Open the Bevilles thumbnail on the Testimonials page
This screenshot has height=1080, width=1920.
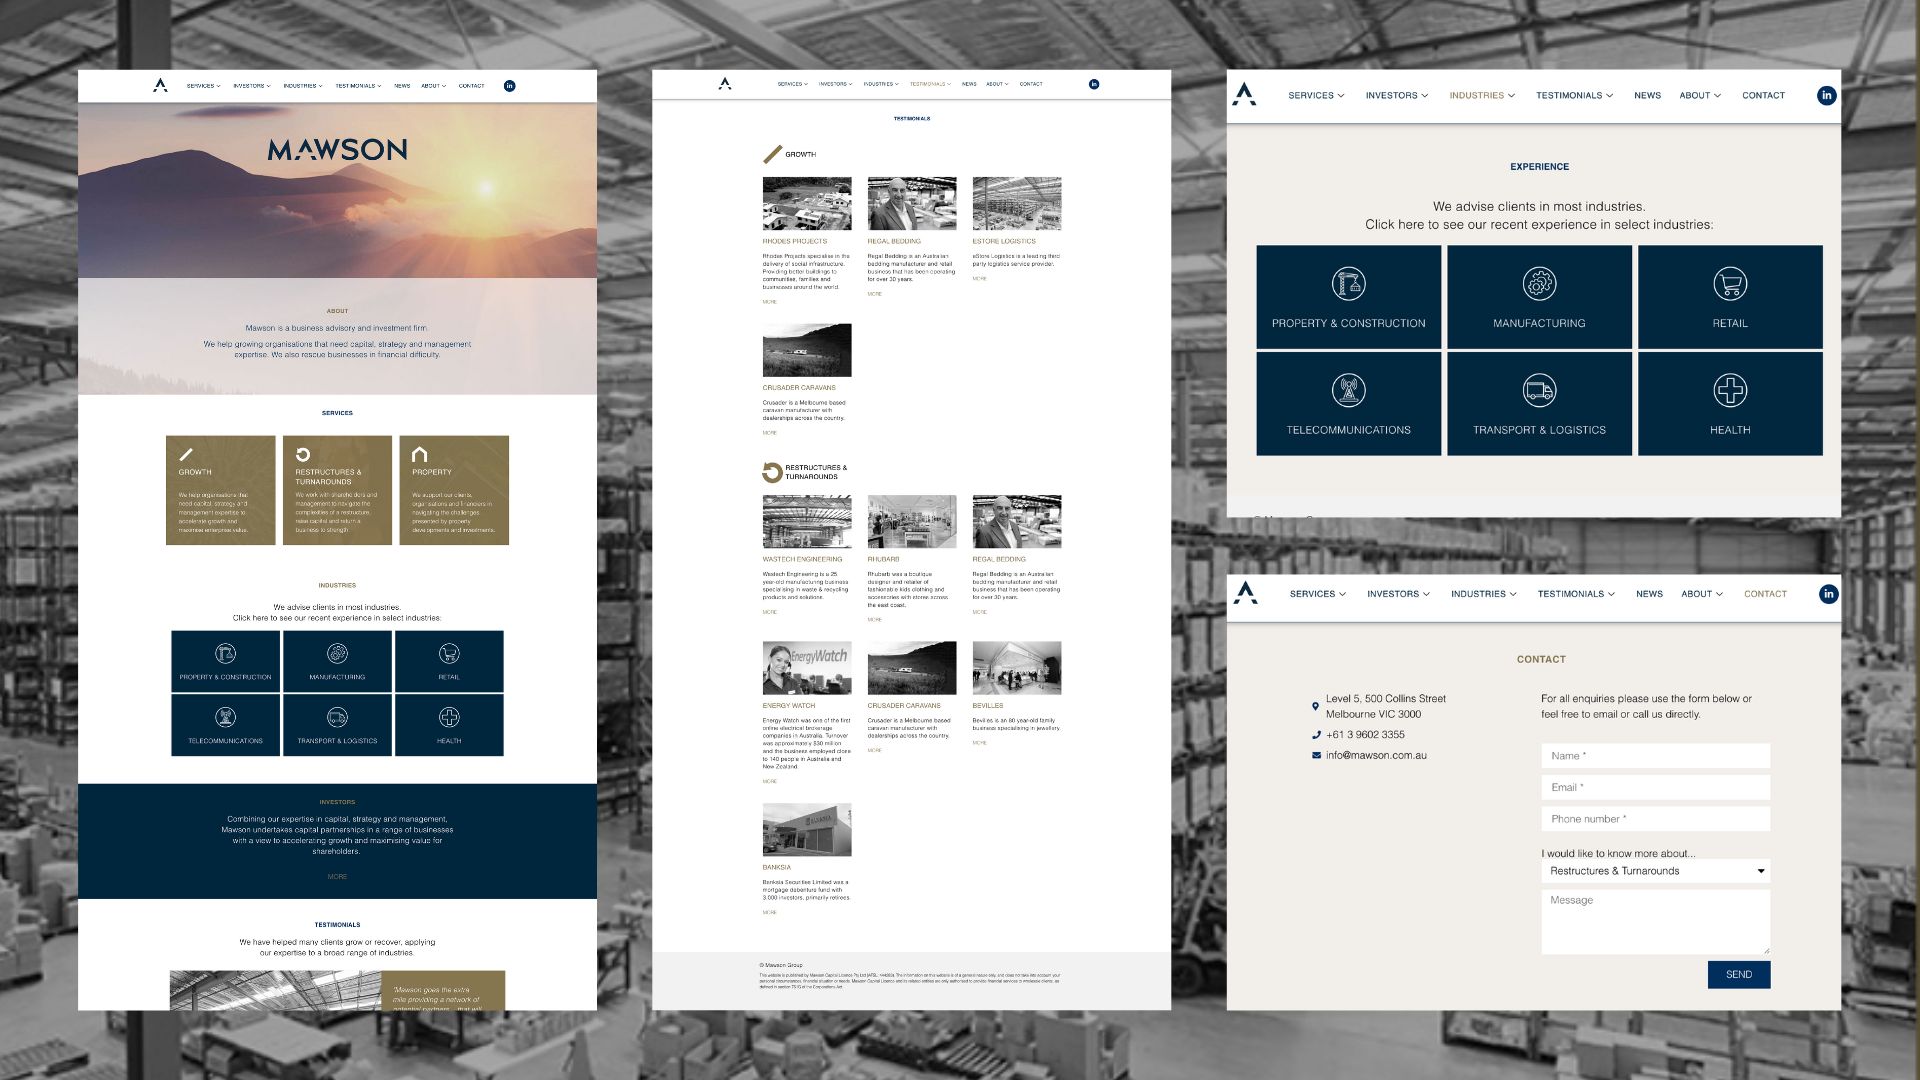[1017, 668]
